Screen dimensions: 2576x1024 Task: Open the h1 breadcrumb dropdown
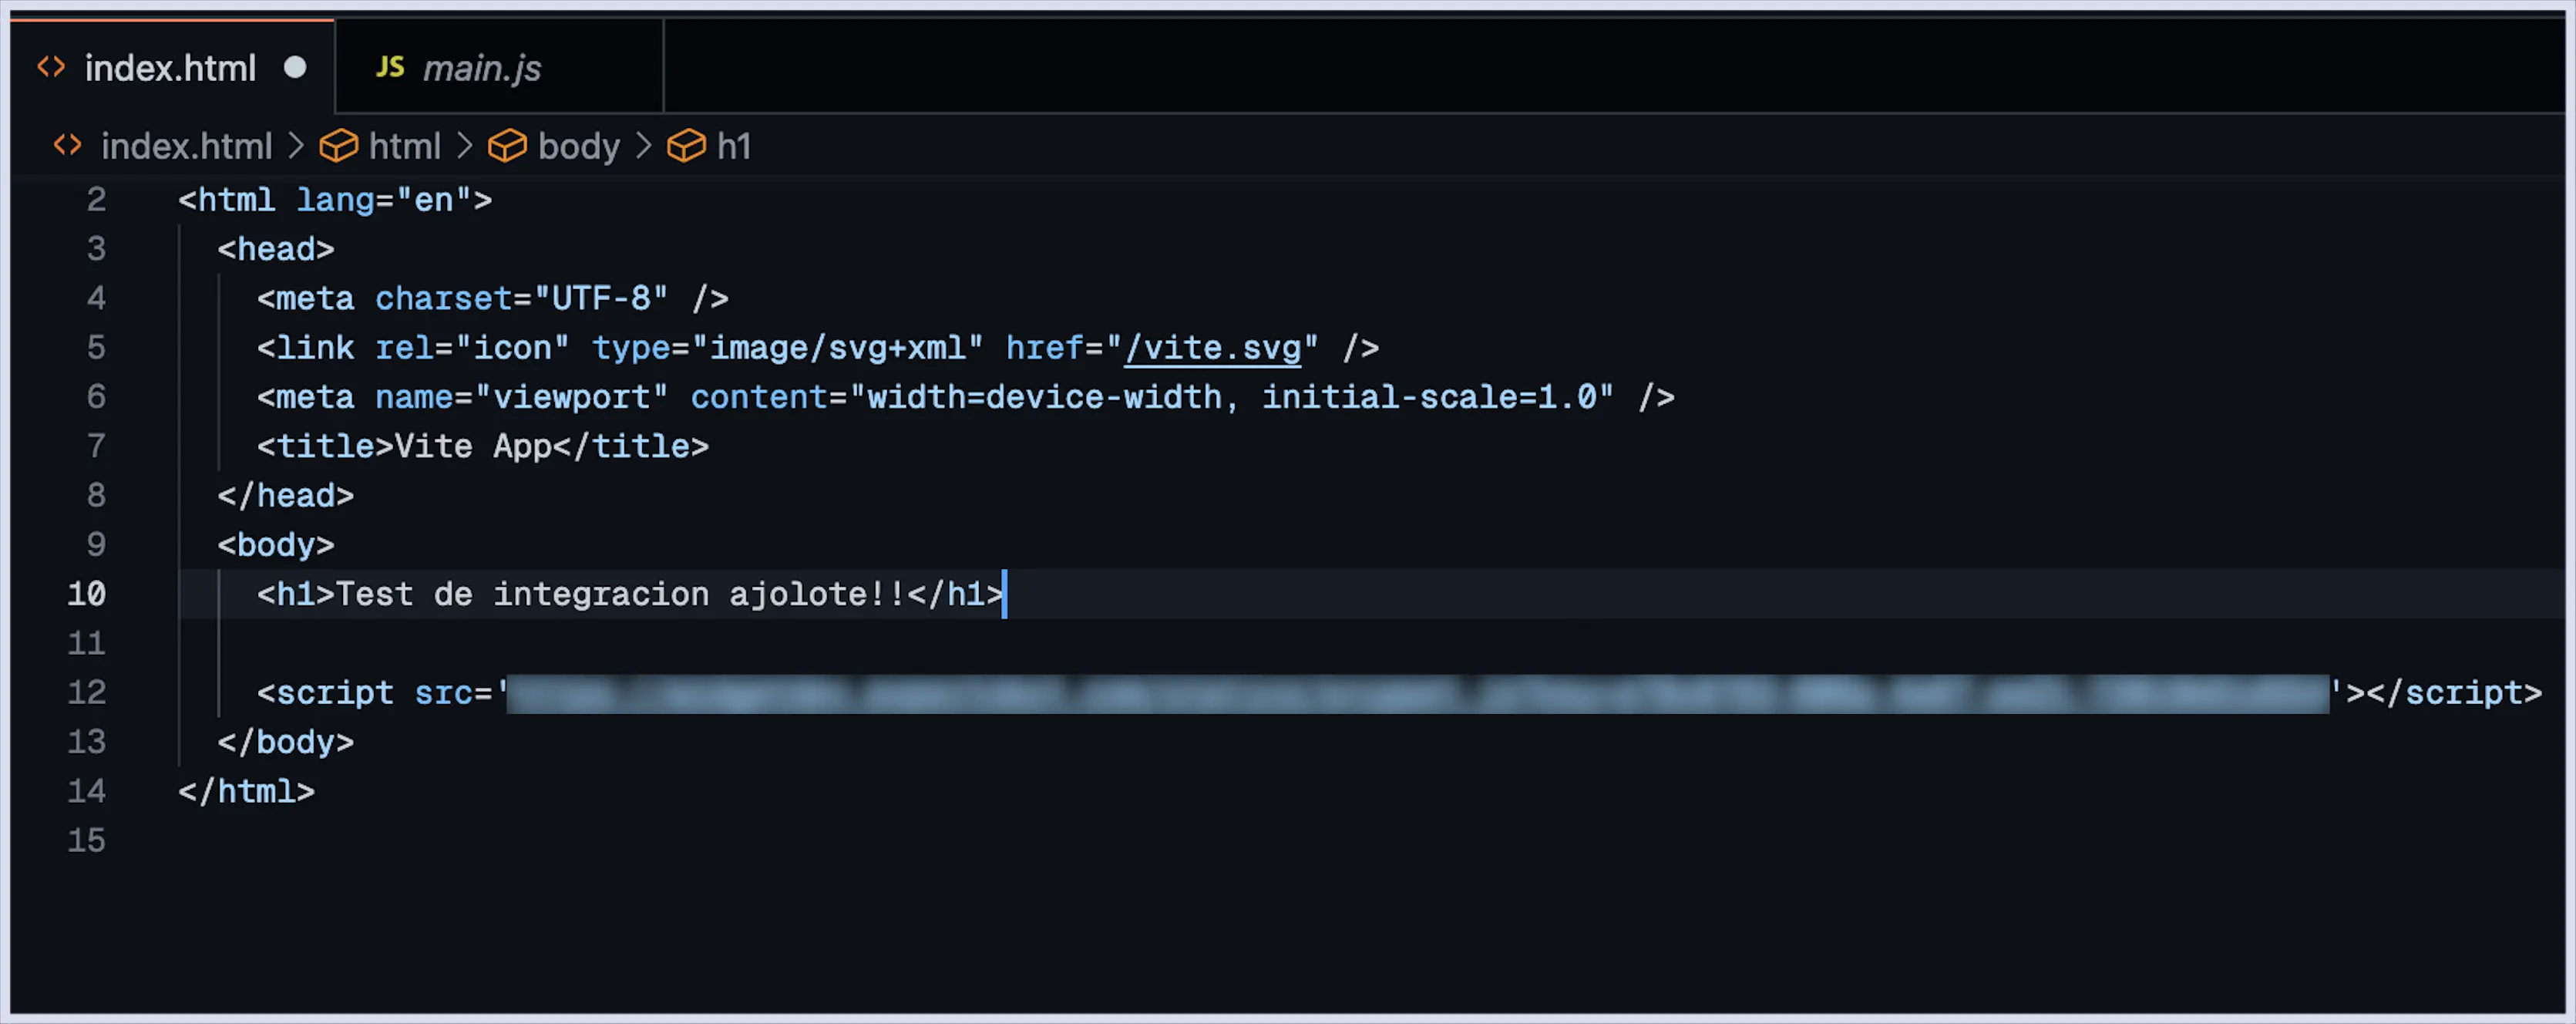coord(734,146)
